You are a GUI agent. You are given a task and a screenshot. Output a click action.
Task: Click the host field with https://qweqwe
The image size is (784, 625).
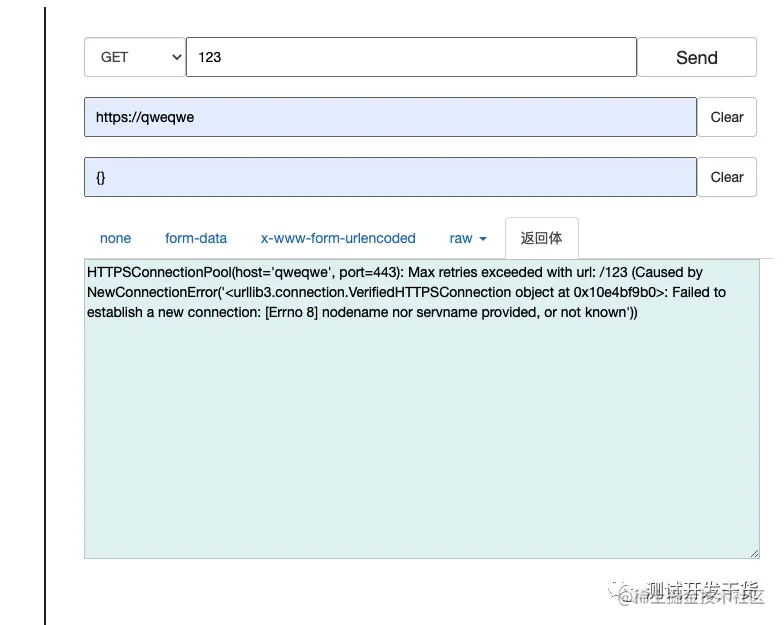coord(390,117)
